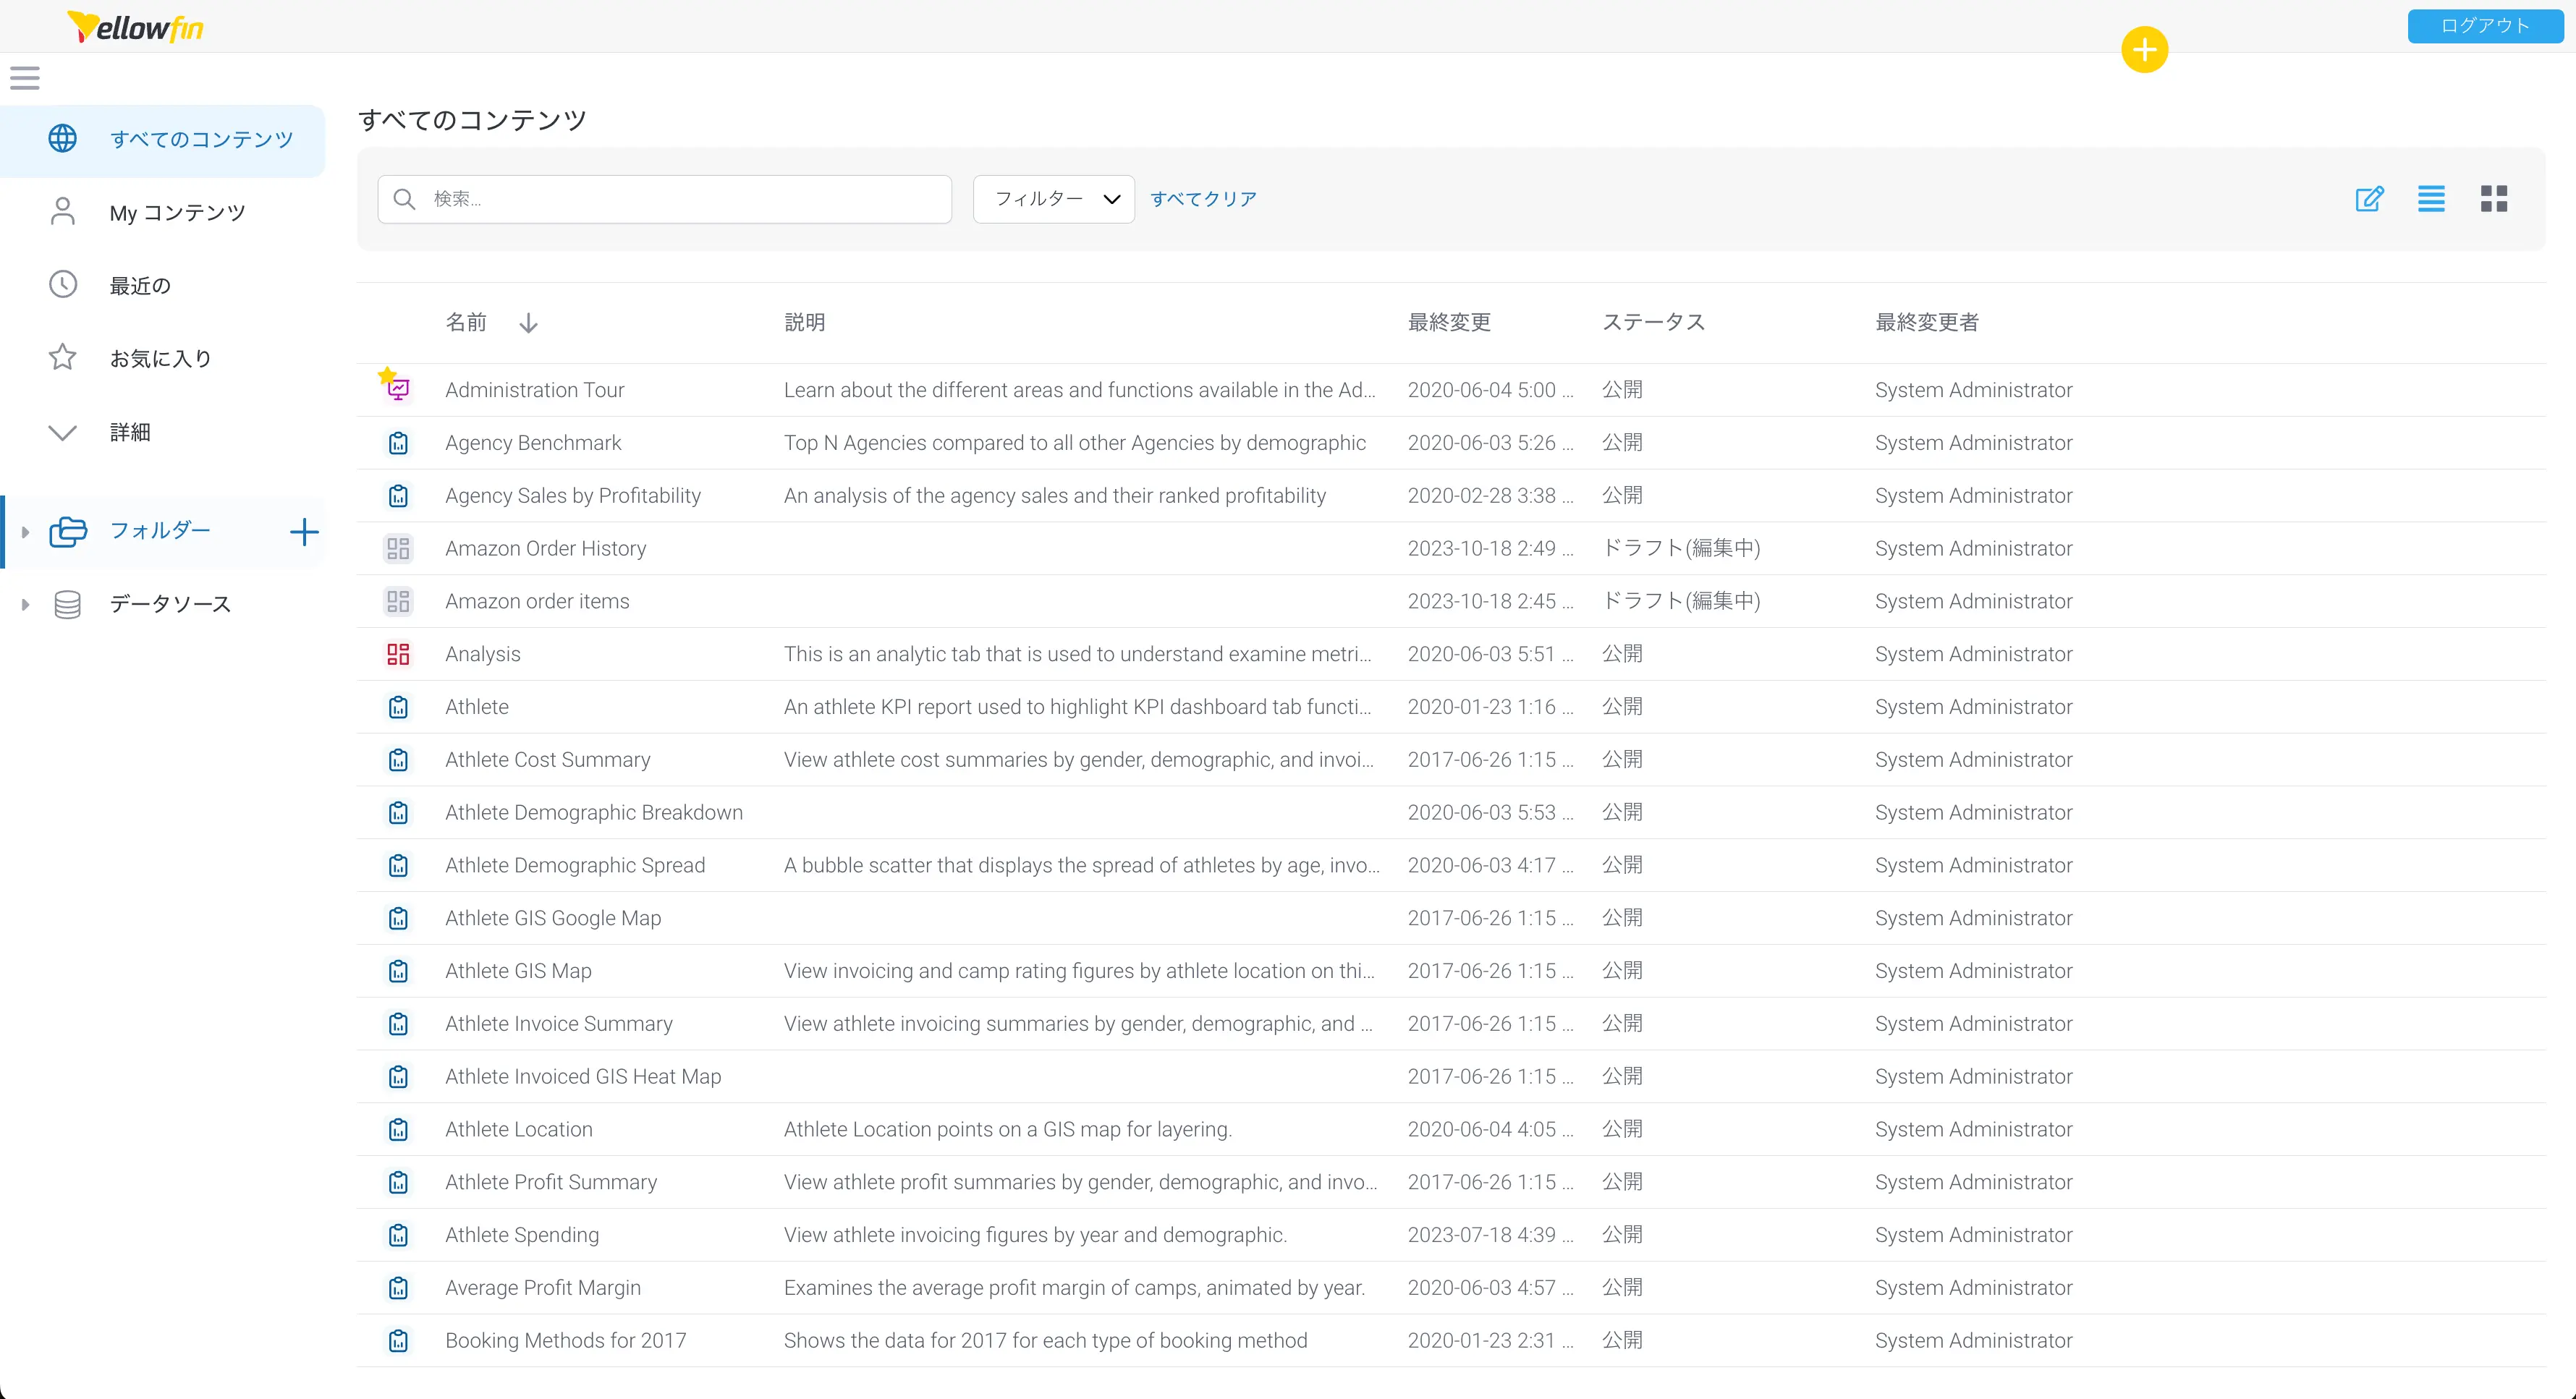
Task: Click Amazon Order History dashboard icon
Action: tap(398, 548)
